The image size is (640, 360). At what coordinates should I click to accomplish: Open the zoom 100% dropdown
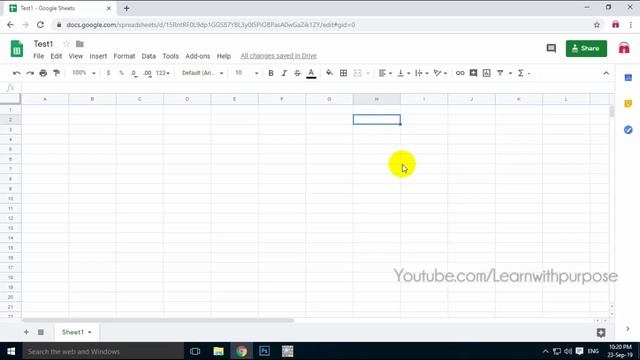click(84, 73)
